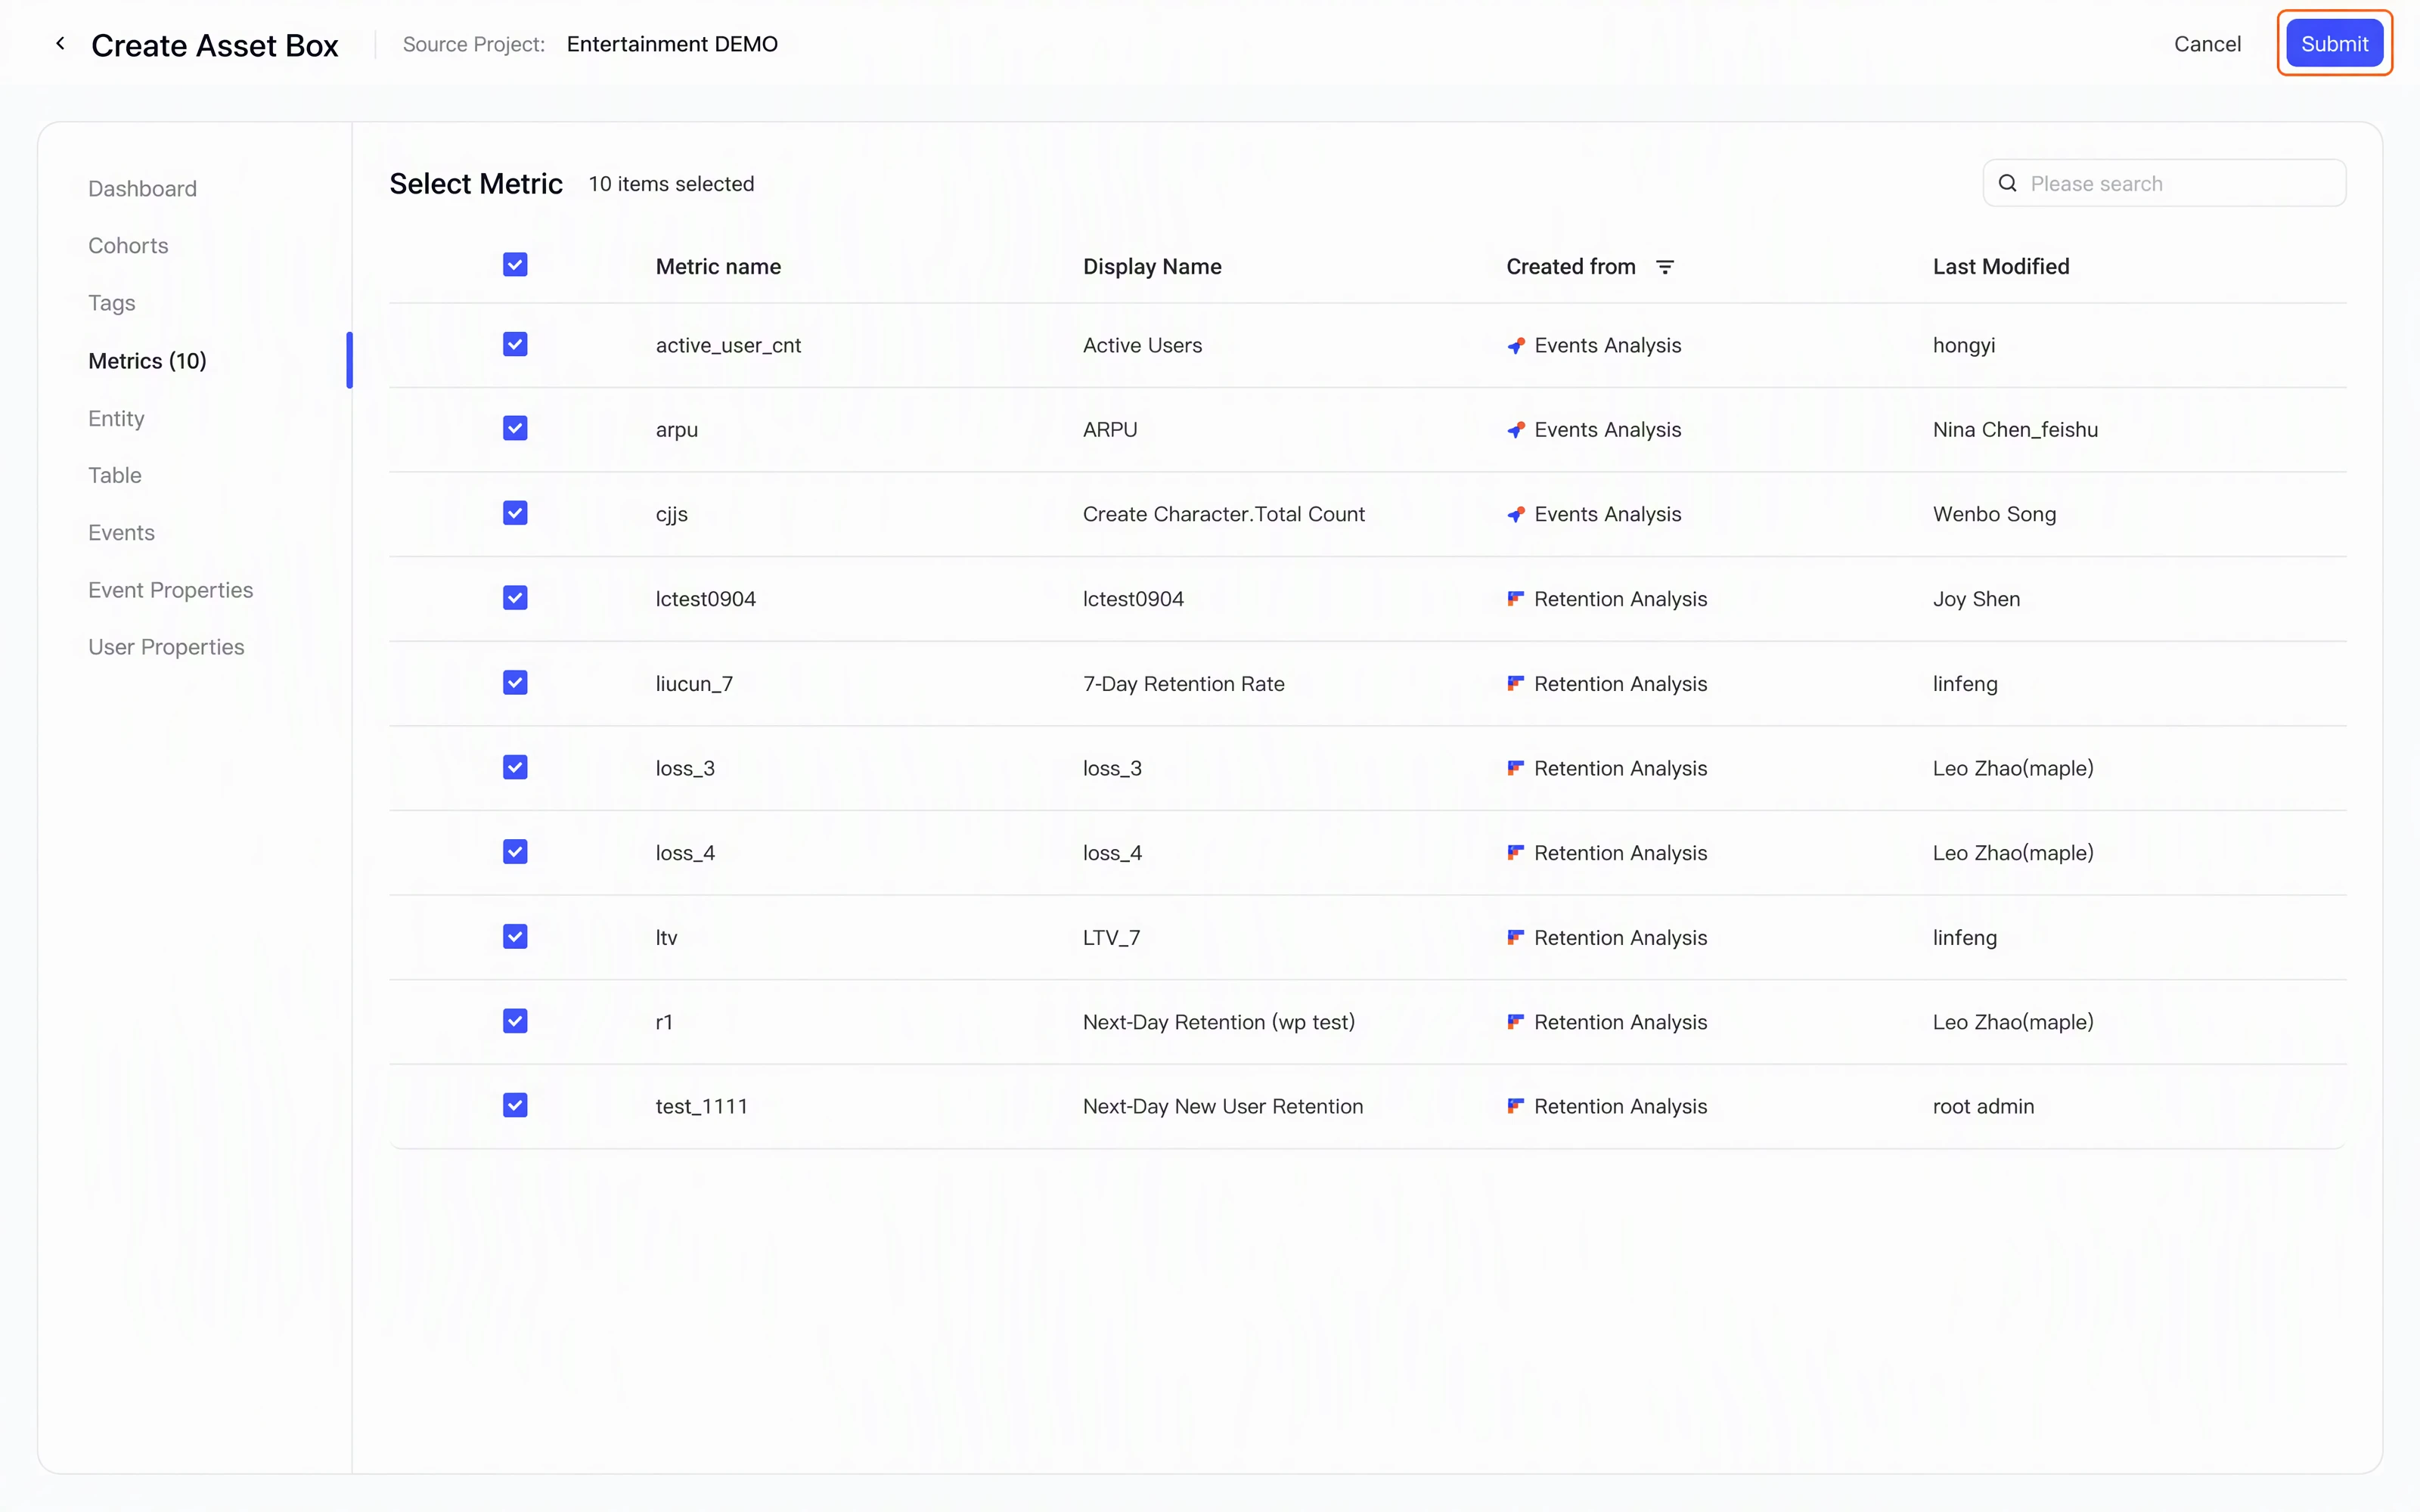Screen dimensions: 2420x1512
Task: Open the Entity section
Action: tap(116, 418)
